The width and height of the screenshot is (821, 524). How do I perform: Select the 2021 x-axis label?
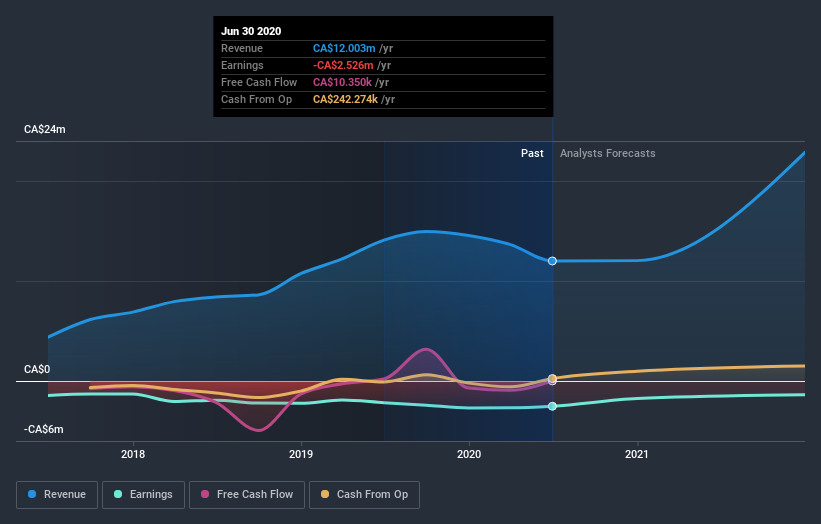[637, 454]
